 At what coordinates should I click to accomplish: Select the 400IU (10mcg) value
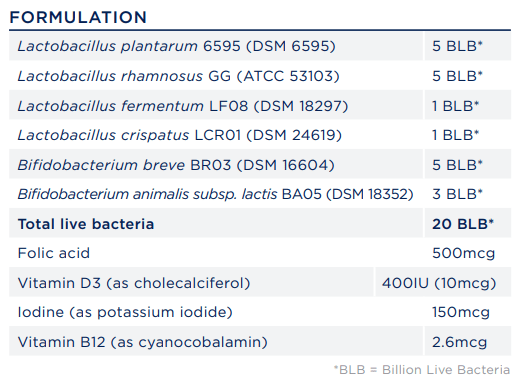(x=439, y=283)
